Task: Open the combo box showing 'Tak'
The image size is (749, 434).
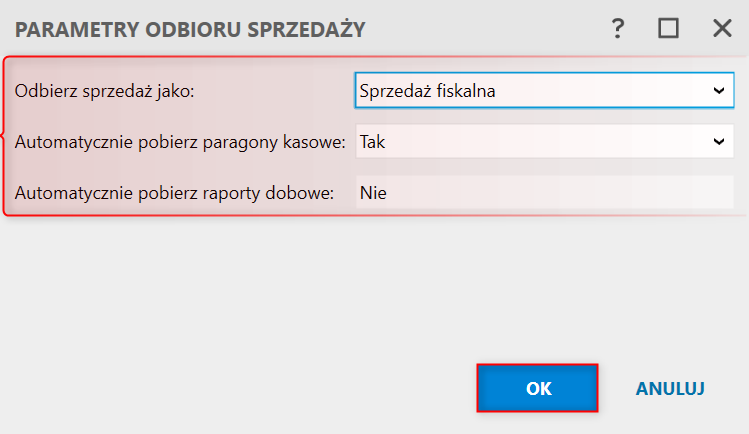Action: coord(530,142)
